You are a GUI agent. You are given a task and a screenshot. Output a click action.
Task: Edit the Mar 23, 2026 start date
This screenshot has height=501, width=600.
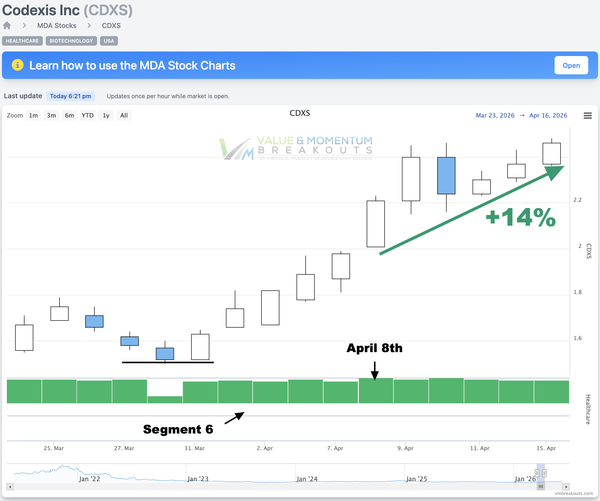click(x=495, y=116)
